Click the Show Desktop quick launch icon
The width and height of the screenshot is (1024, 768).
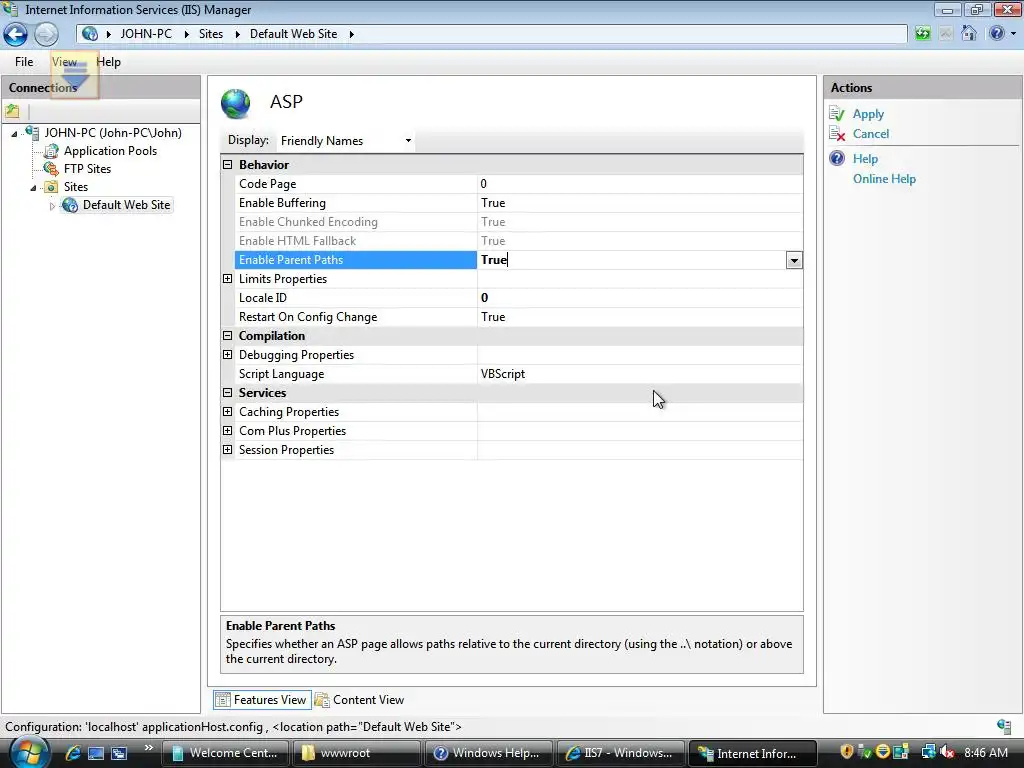click(95, 753)
